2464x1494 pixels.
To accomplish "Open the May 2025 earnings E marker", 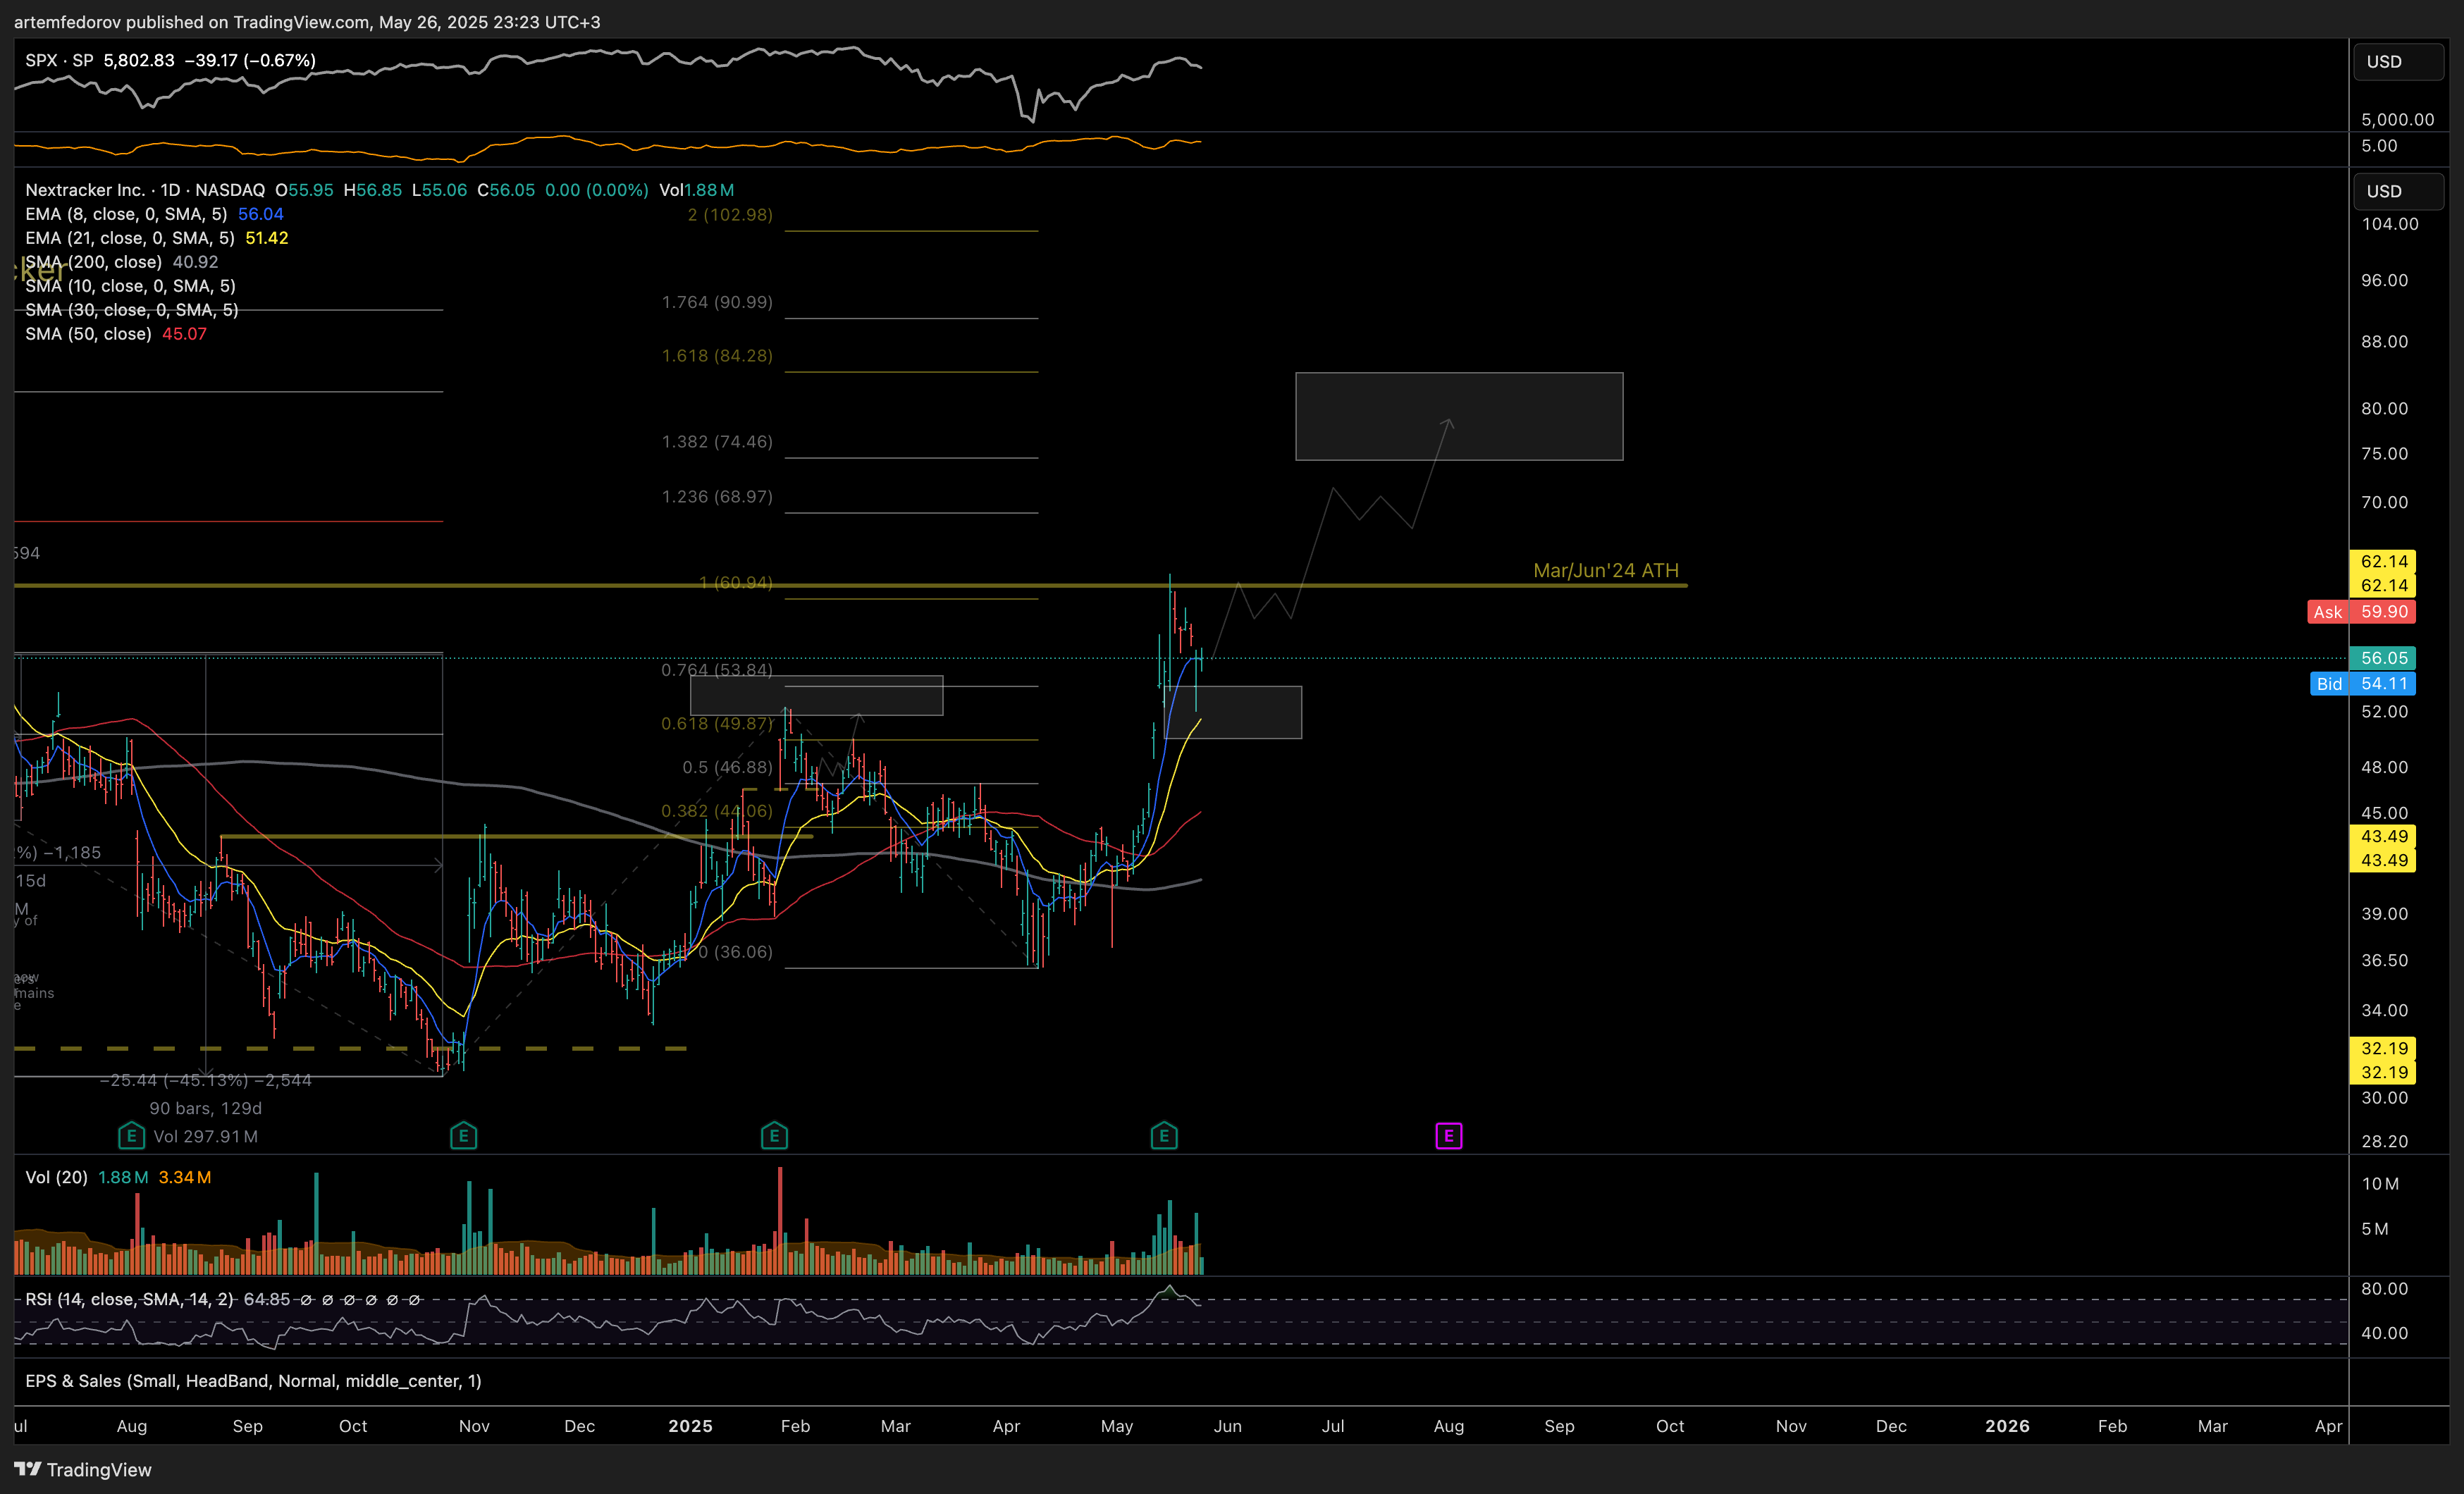I will (1163, 1136).
